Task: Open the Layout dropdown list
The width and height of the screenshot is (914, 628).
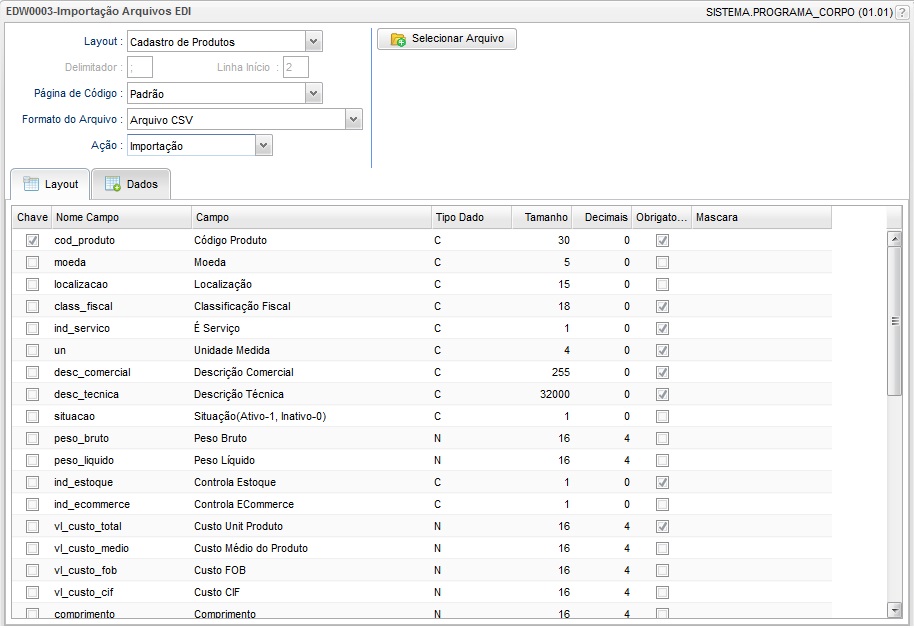Action: click(x=314, y=42)
